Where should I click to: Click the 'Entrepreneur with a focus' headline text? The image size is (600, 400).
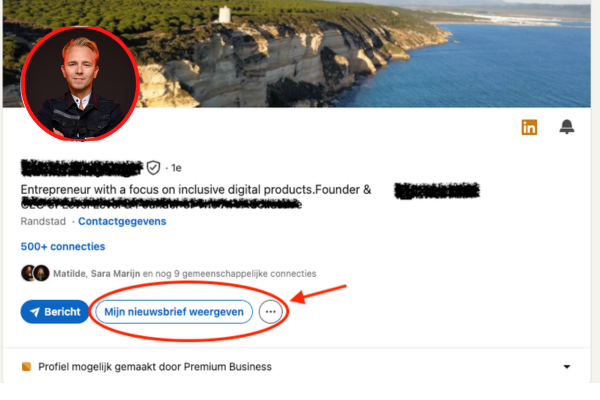(x=196, y=189)
